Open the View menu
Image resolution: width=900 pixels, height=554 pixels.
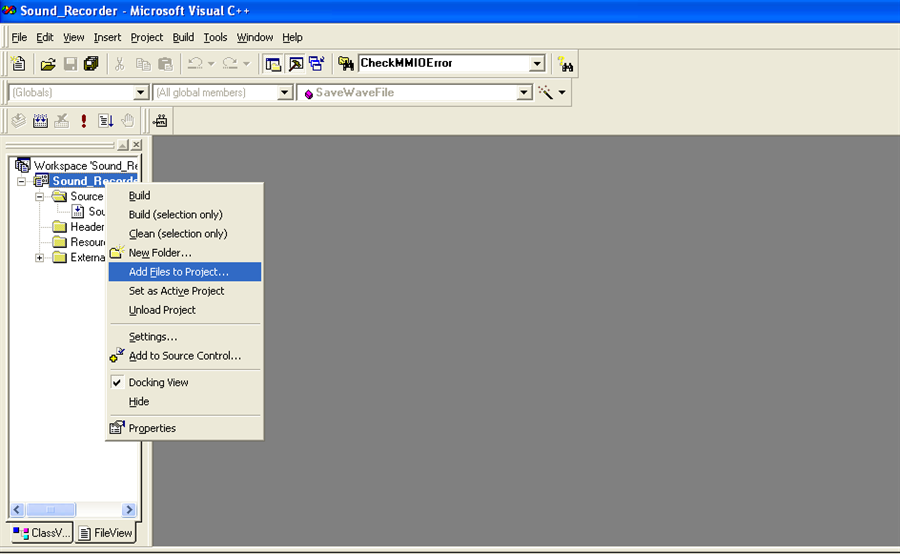coord(73,37)
